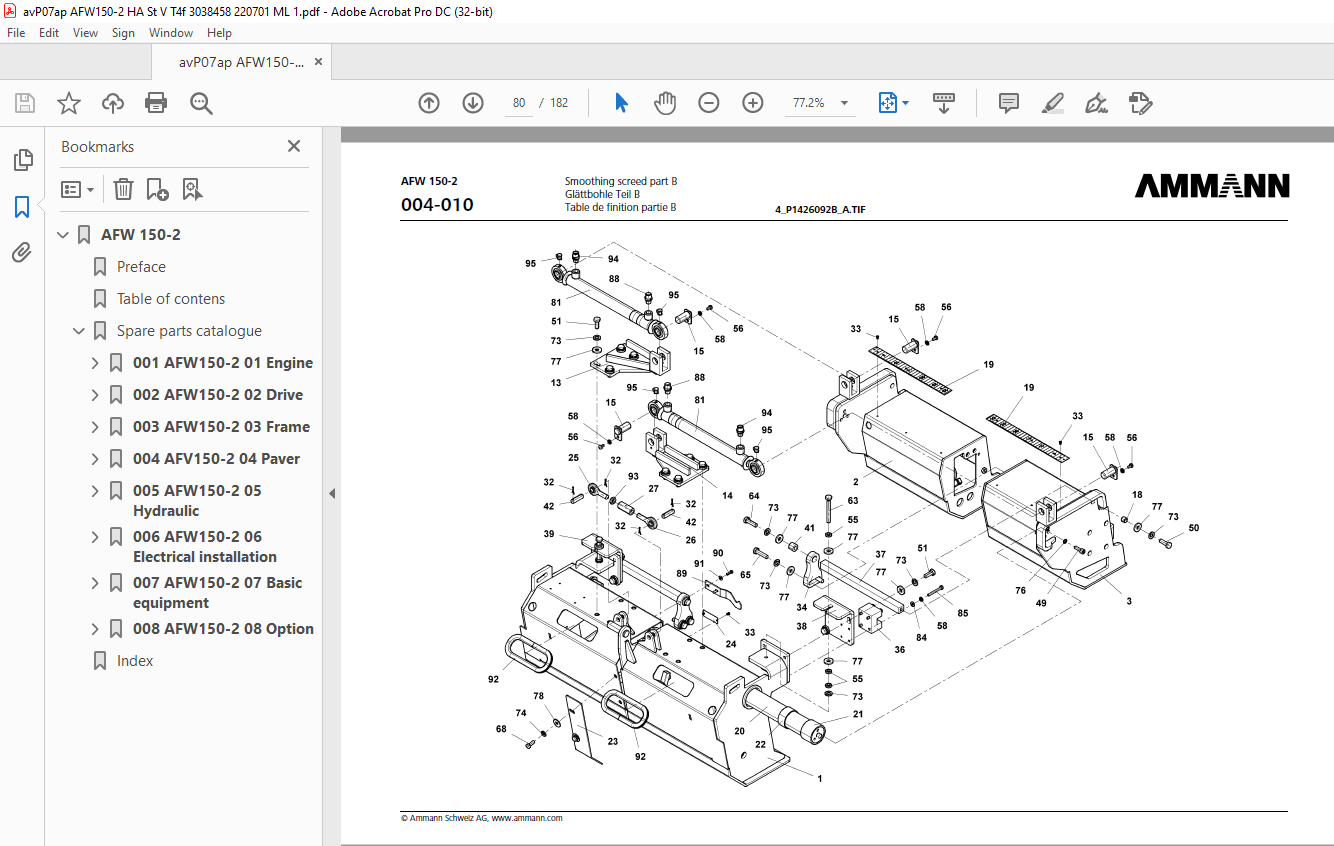The width and height of the screenshot is (1334, 846).
Task: Select 004 AFV150-2 04 Paver bookmark
Action: [x=216, y=459]
